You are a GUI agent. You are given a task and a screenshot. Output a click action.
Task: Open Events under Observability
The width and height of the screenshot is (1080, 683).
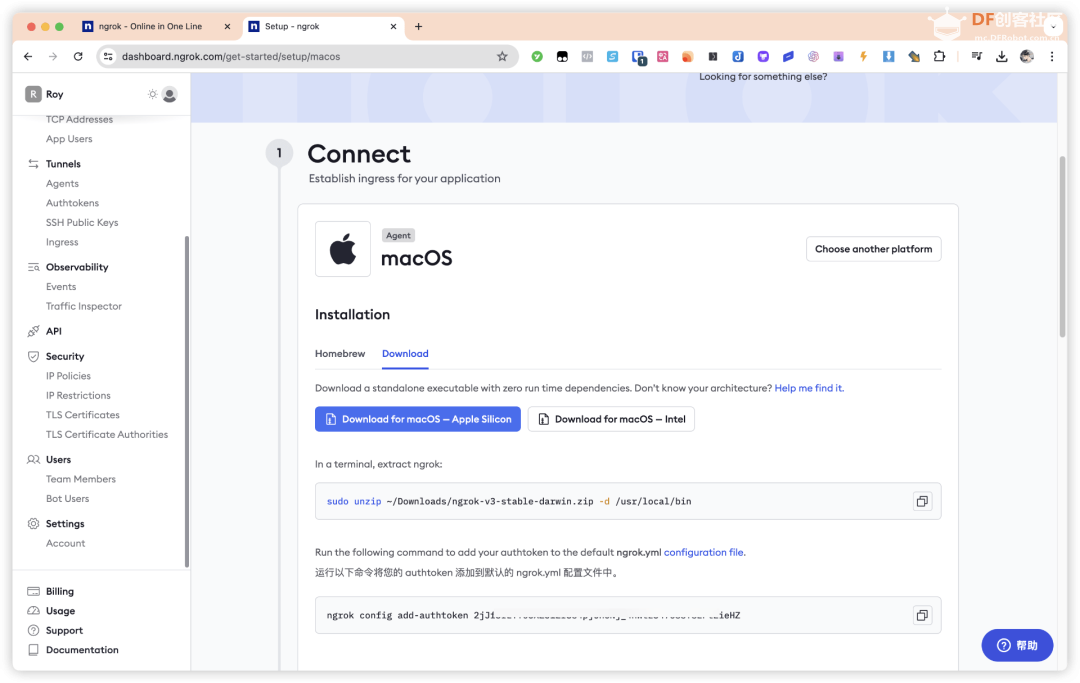click(x=61, y=286)
